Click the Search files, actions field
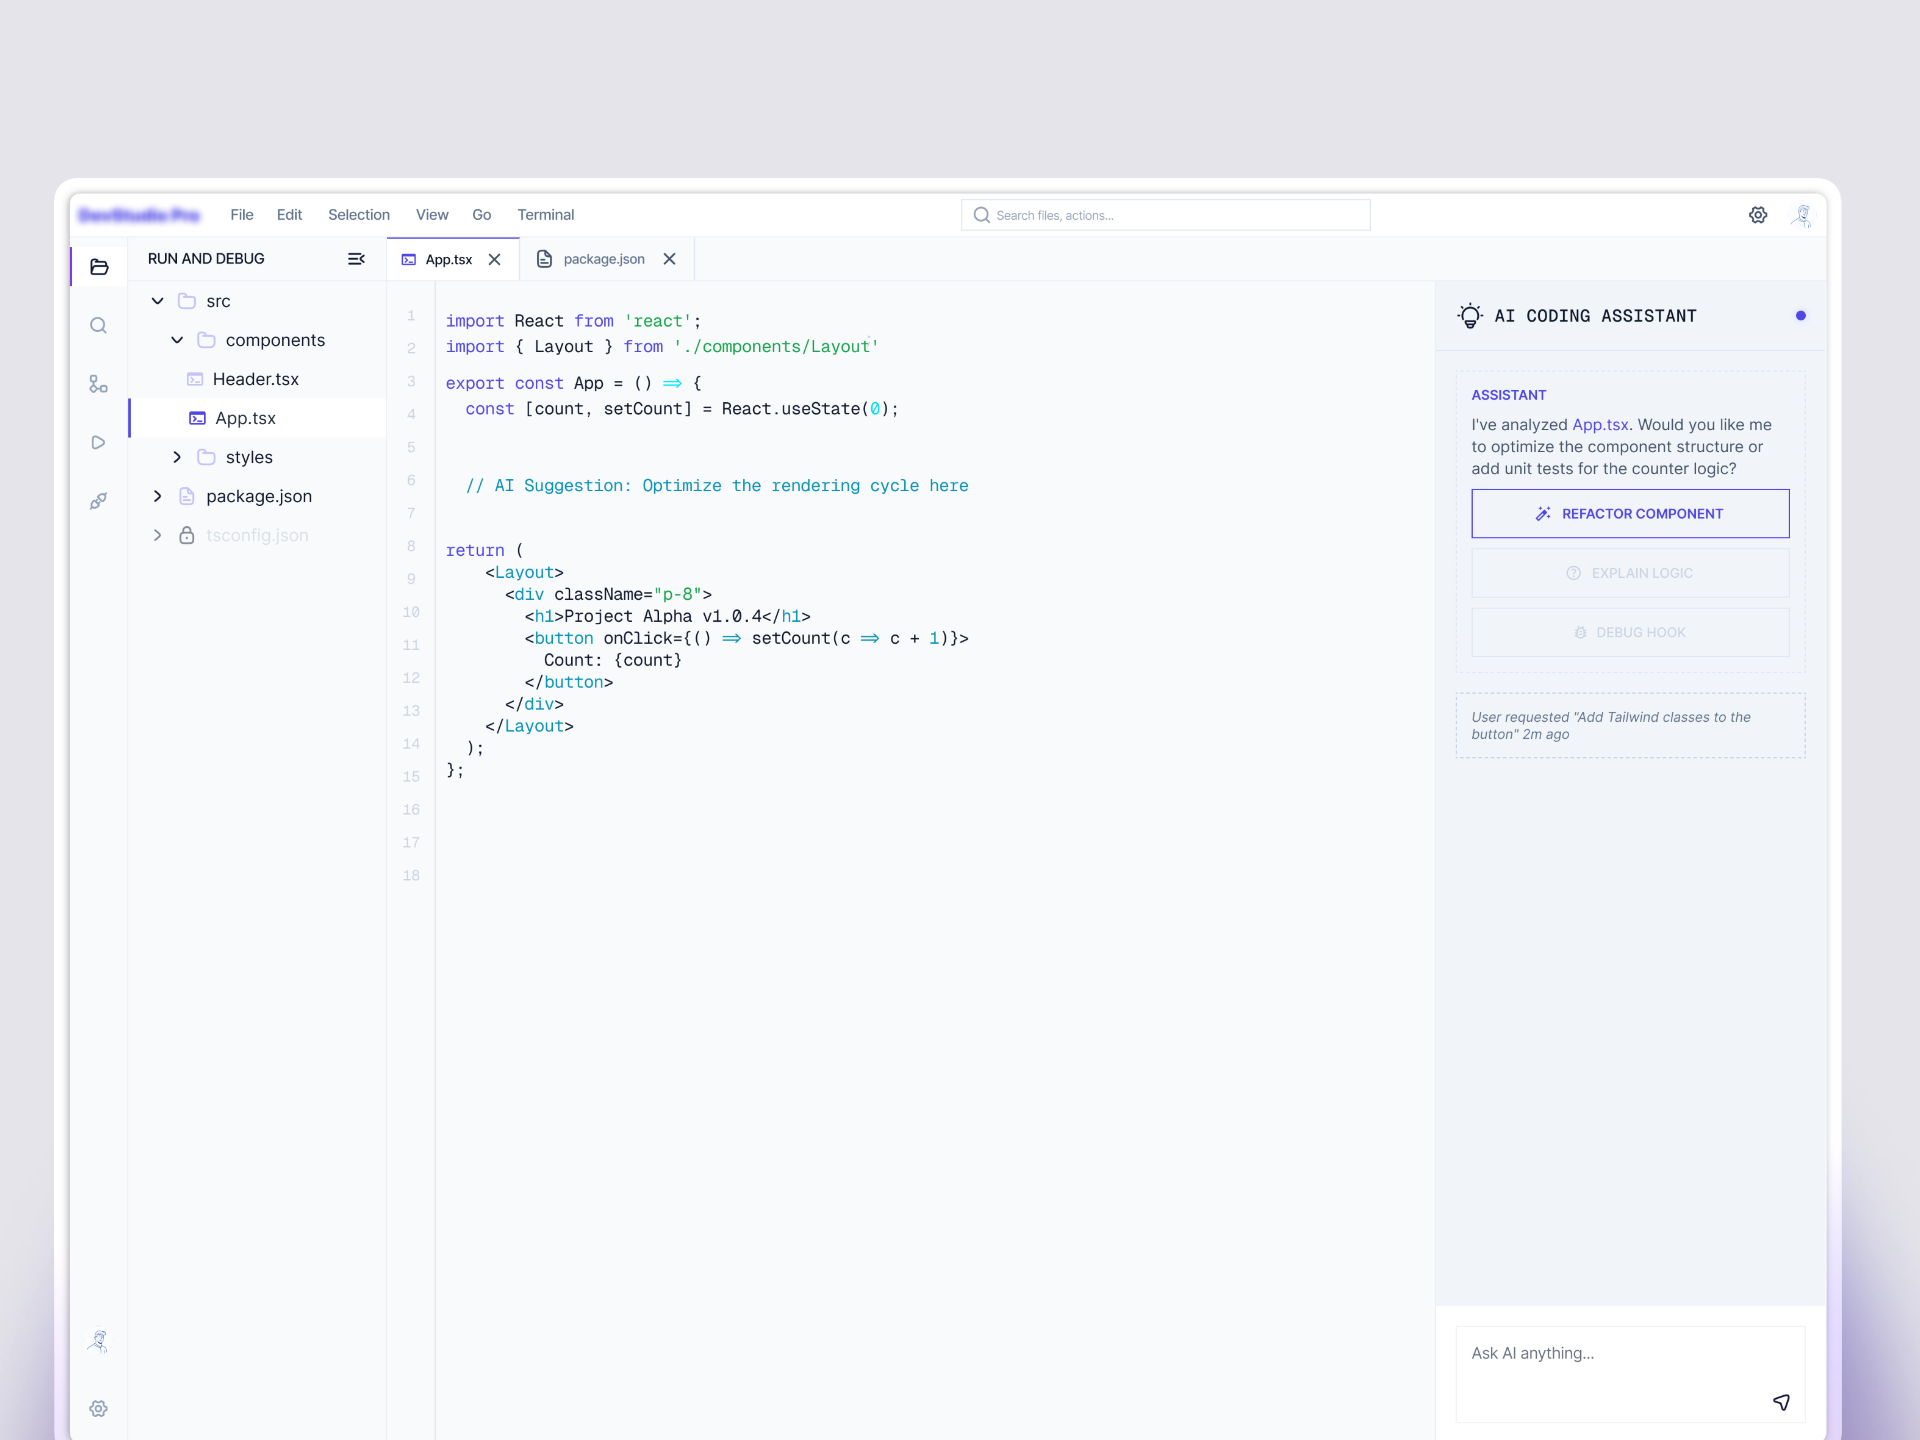Image resolution: width=1920 pixels, height=1440 pixels. (1166, 215)
